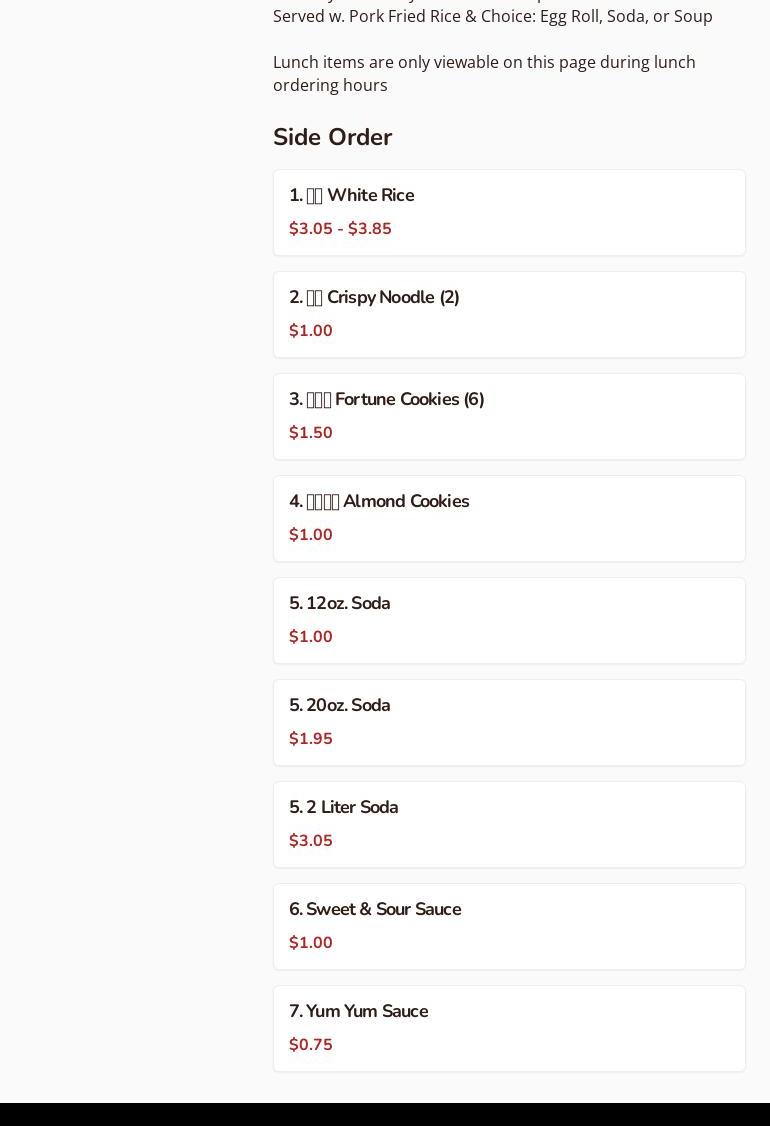This screenshot has width=770, height=1126.
Task: Click the $0.75 Yum Yum Sauce price
Action: click(x=311, y=1045)
